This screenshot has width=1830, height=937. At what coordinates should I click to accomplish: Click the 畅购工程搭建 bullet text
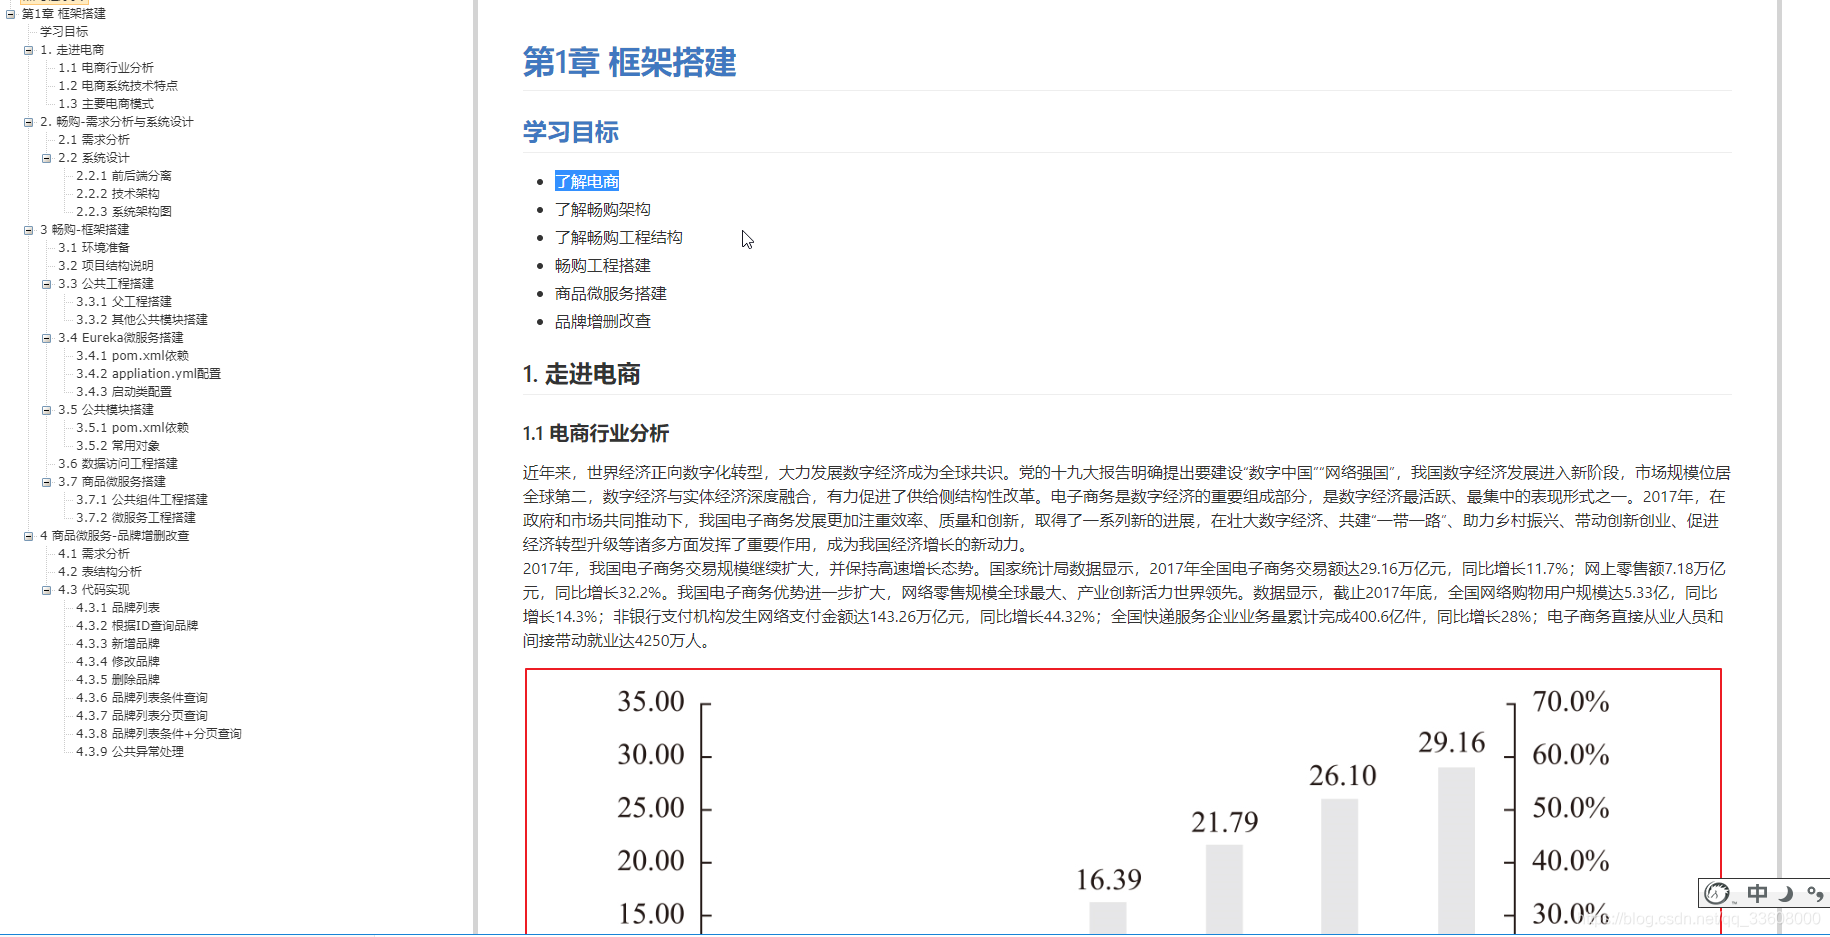click(603, 265)
